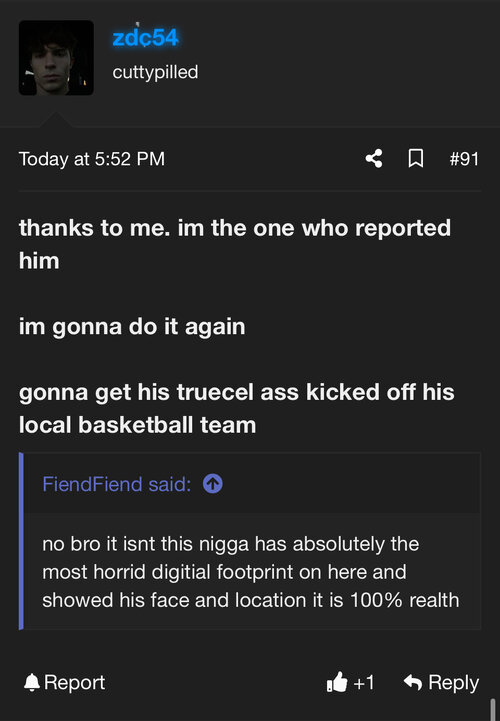Click the zdc54 username link
The image size is (500, 721).
point(145,38)
